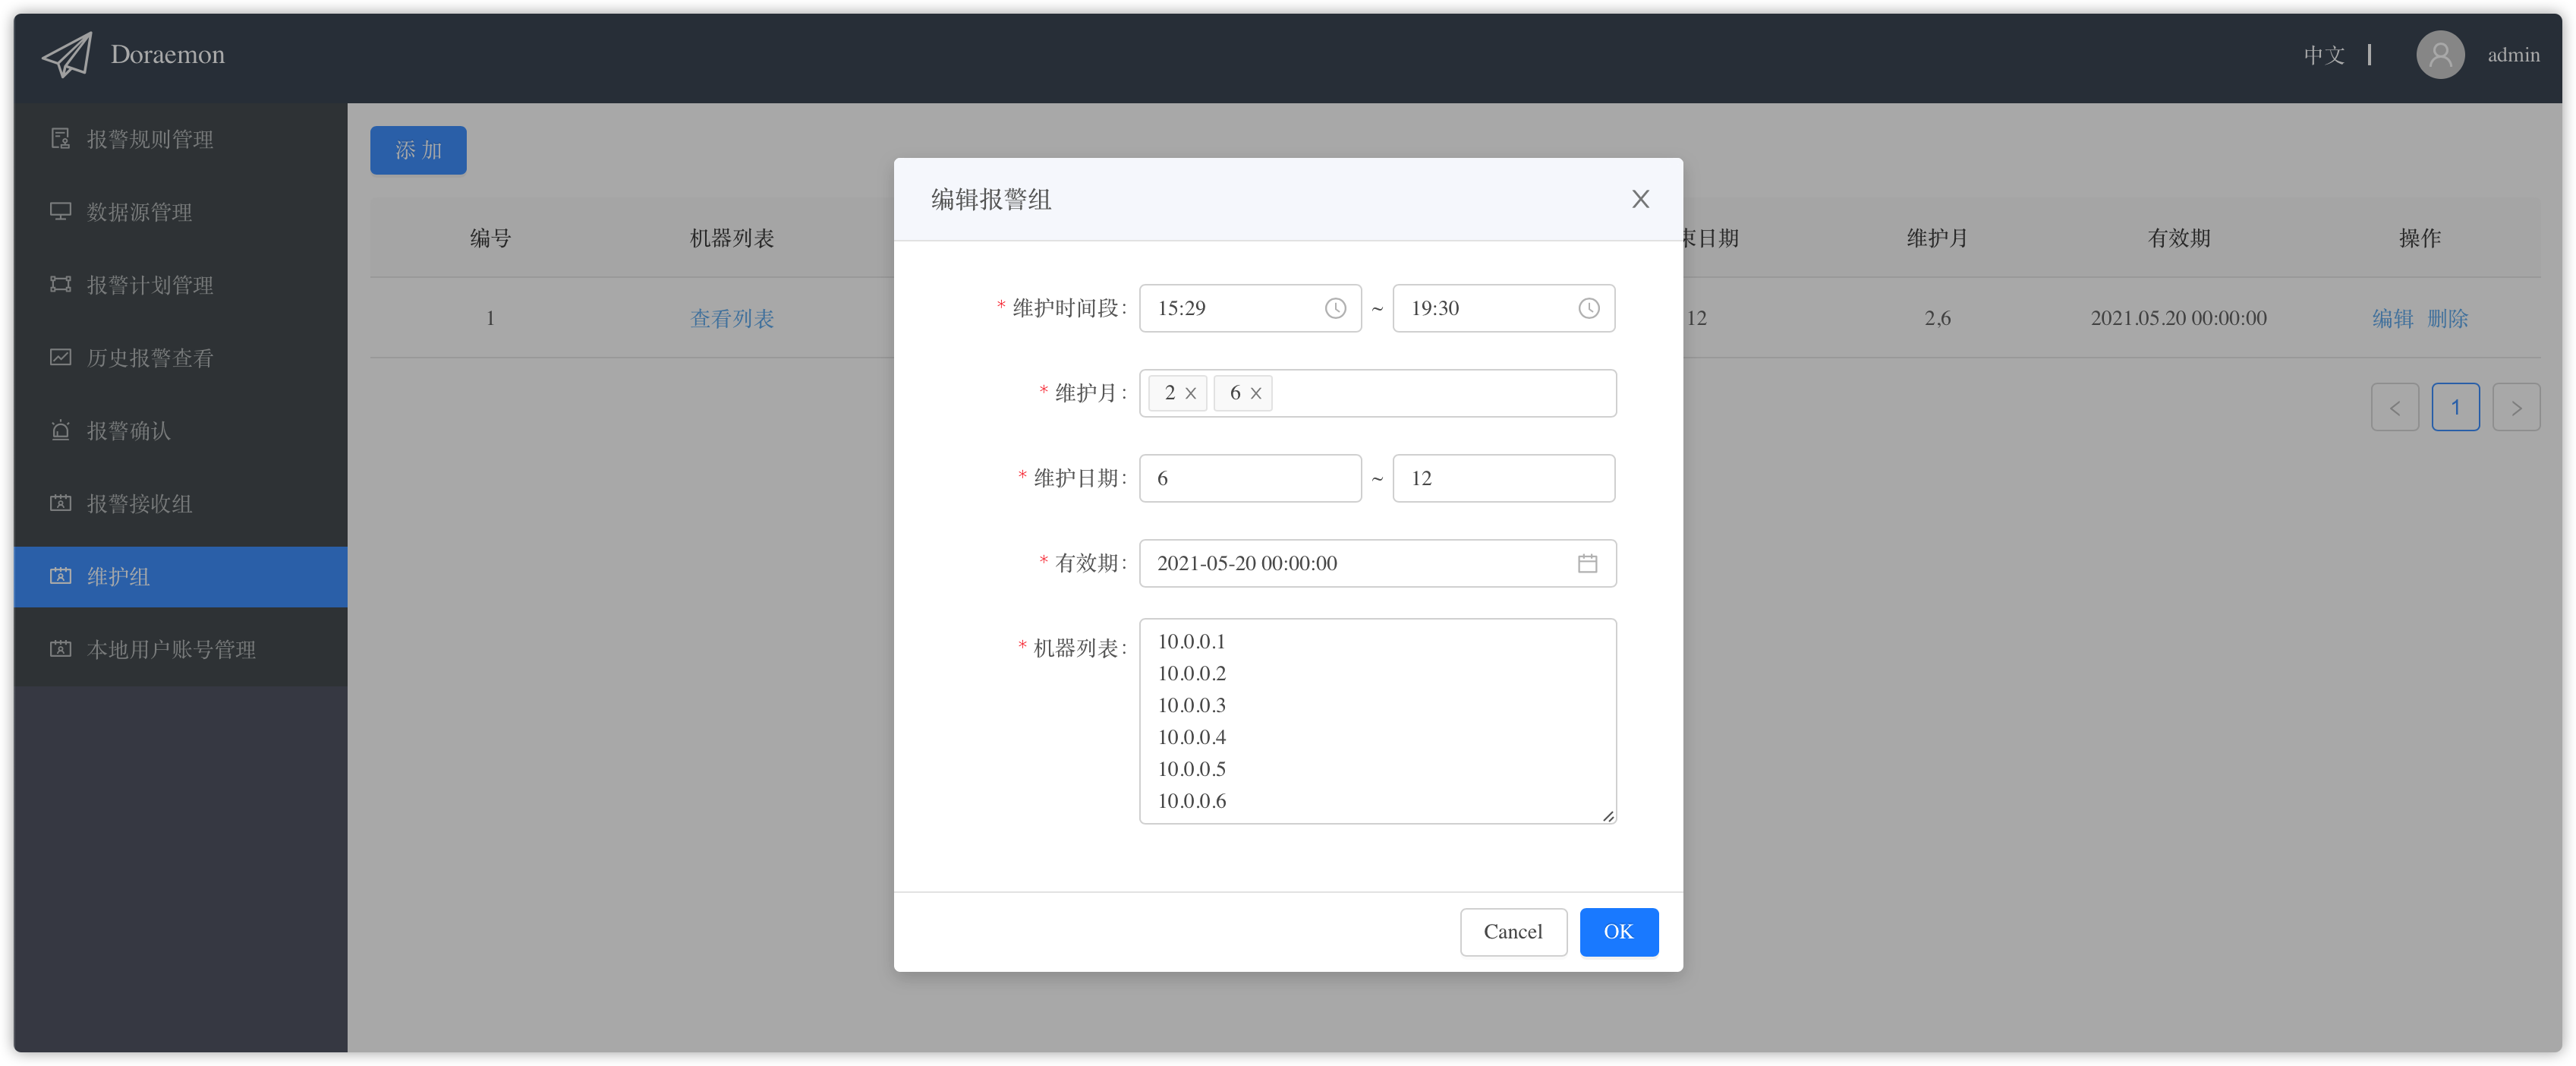Image resolution: width=2576 pixels, height=1066 pixels.
Task: Go to next page with right arrow
Action: (x=2517, y=407)
